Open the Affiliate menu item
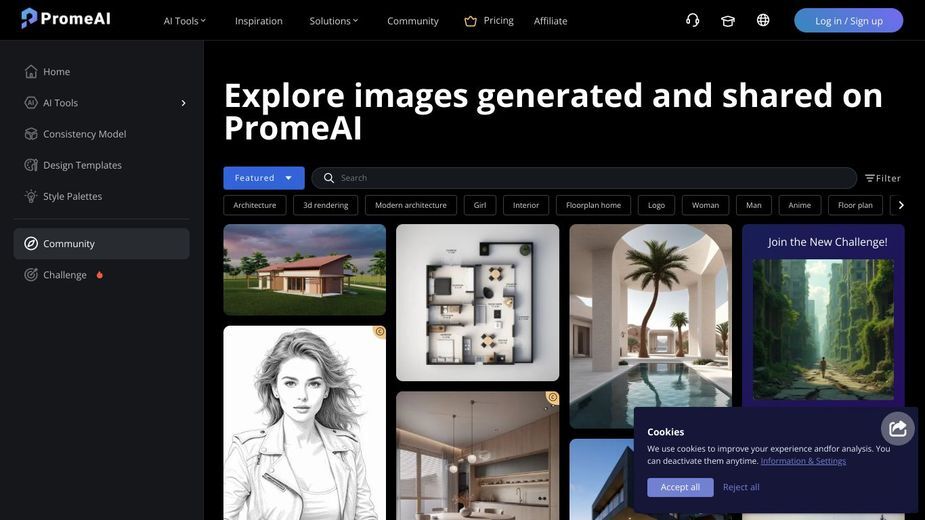The image size is (925, 520). pos(550,21)
